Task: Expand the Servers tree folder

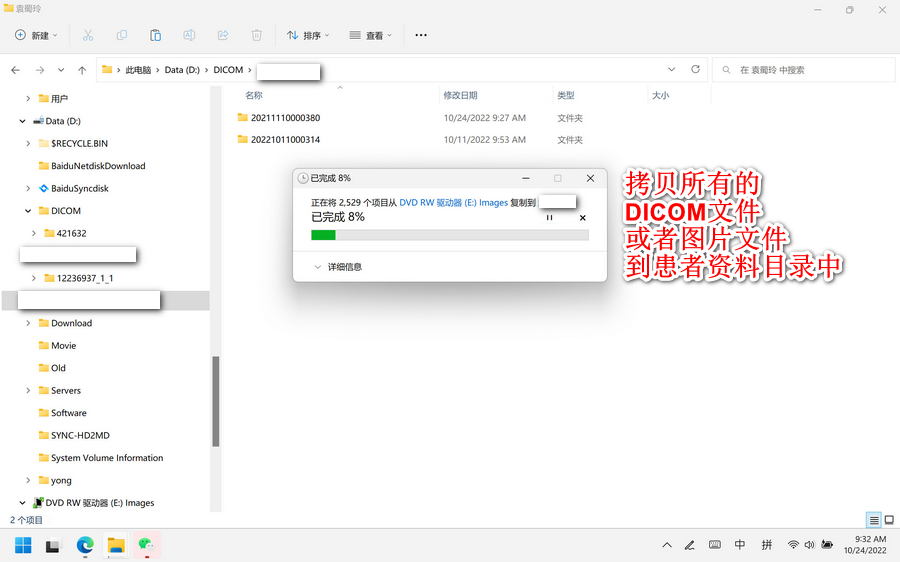Action: [x=28, y=390]
